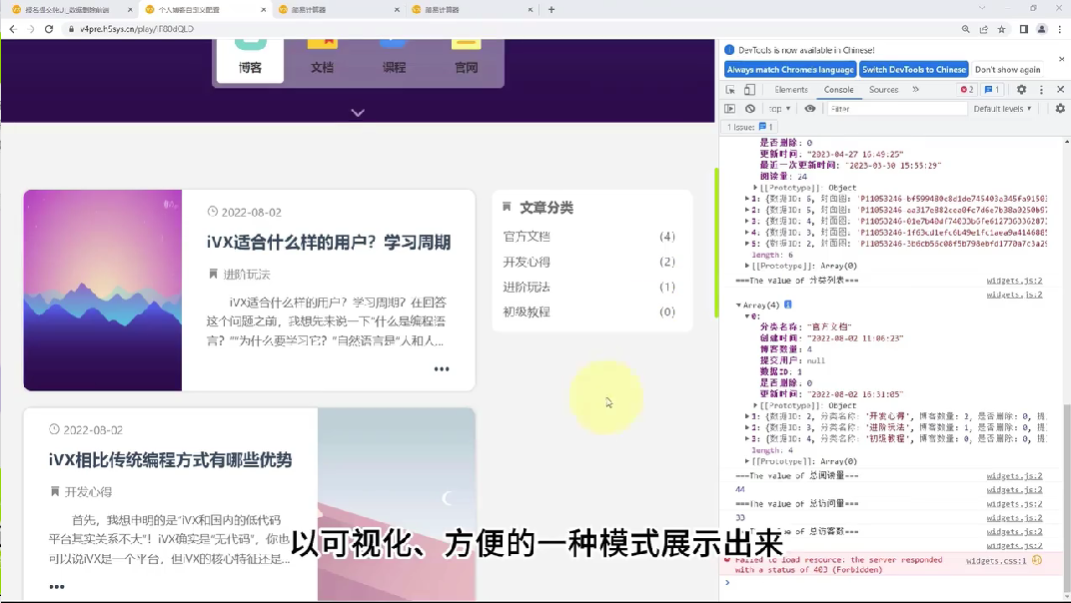This screenshot has width=1071, height=603.
Task: Open the browser zoom magnifier icon
Action: [x=966, y=29]
